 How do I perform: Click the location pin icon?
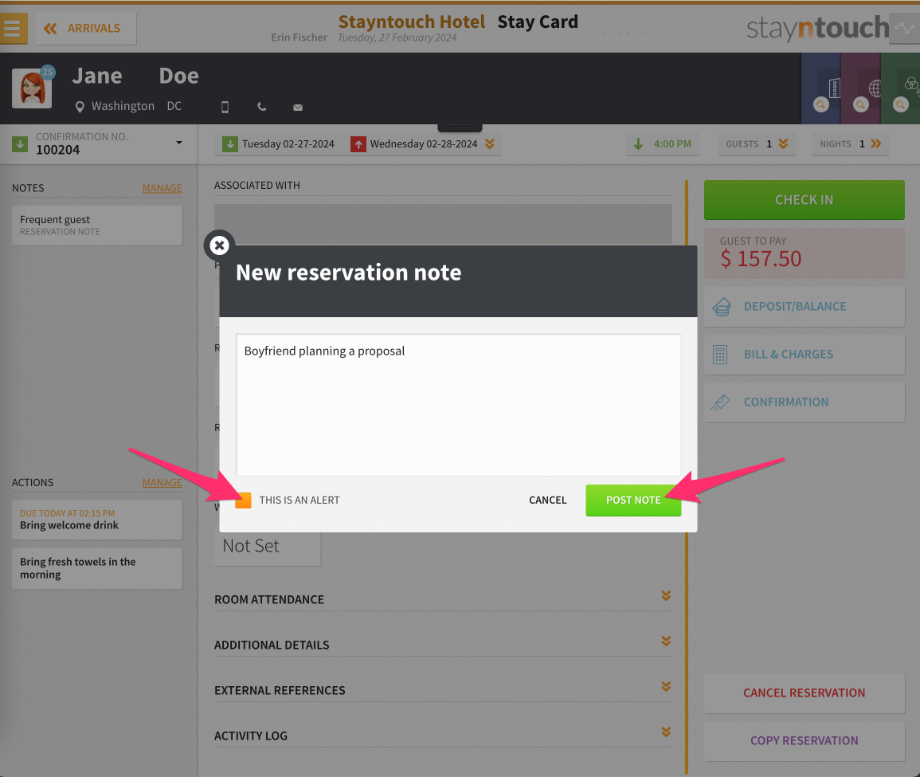[x=80, y=107]
